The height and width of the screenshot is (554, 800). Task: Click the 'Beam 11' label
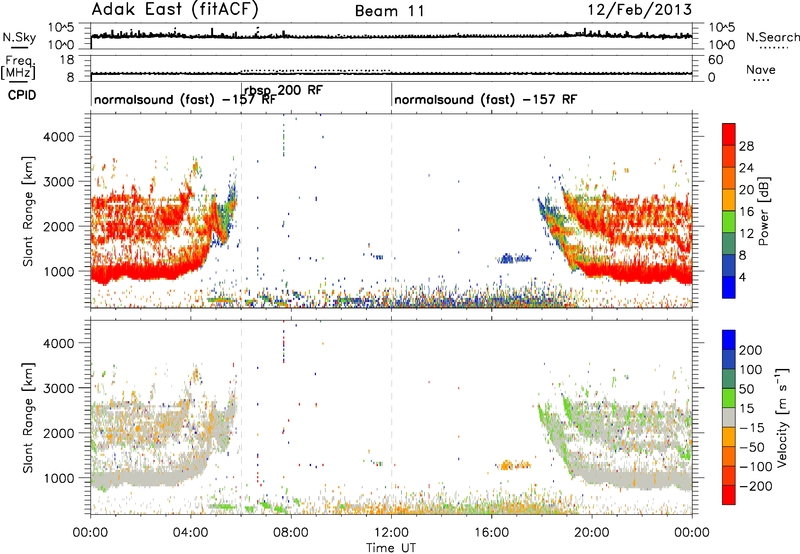click(390, 11)
